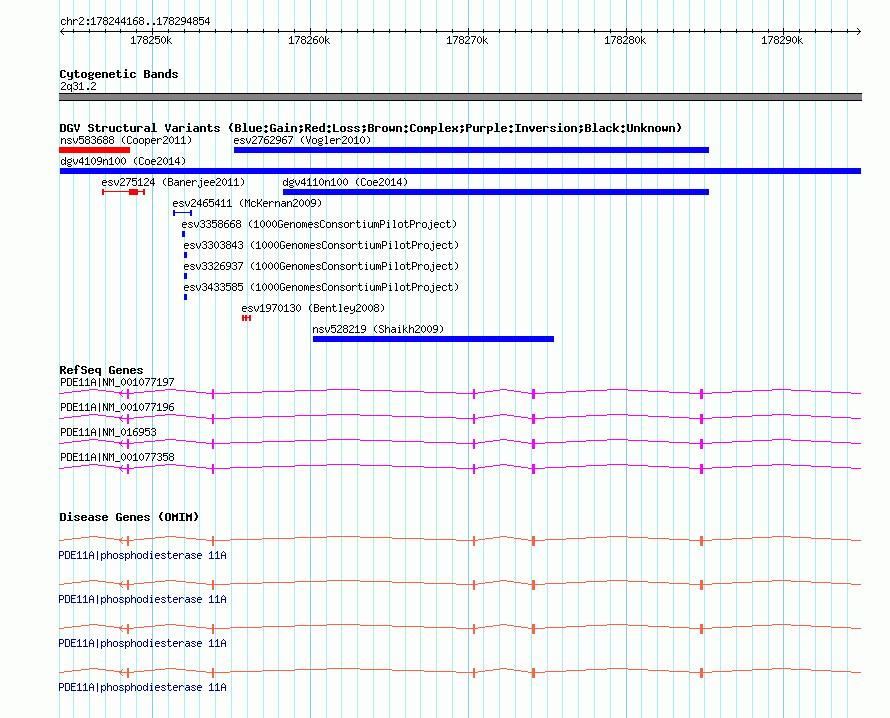
Task: Select the blue esv2762967 gain variant bar
Action: [470, 150]
